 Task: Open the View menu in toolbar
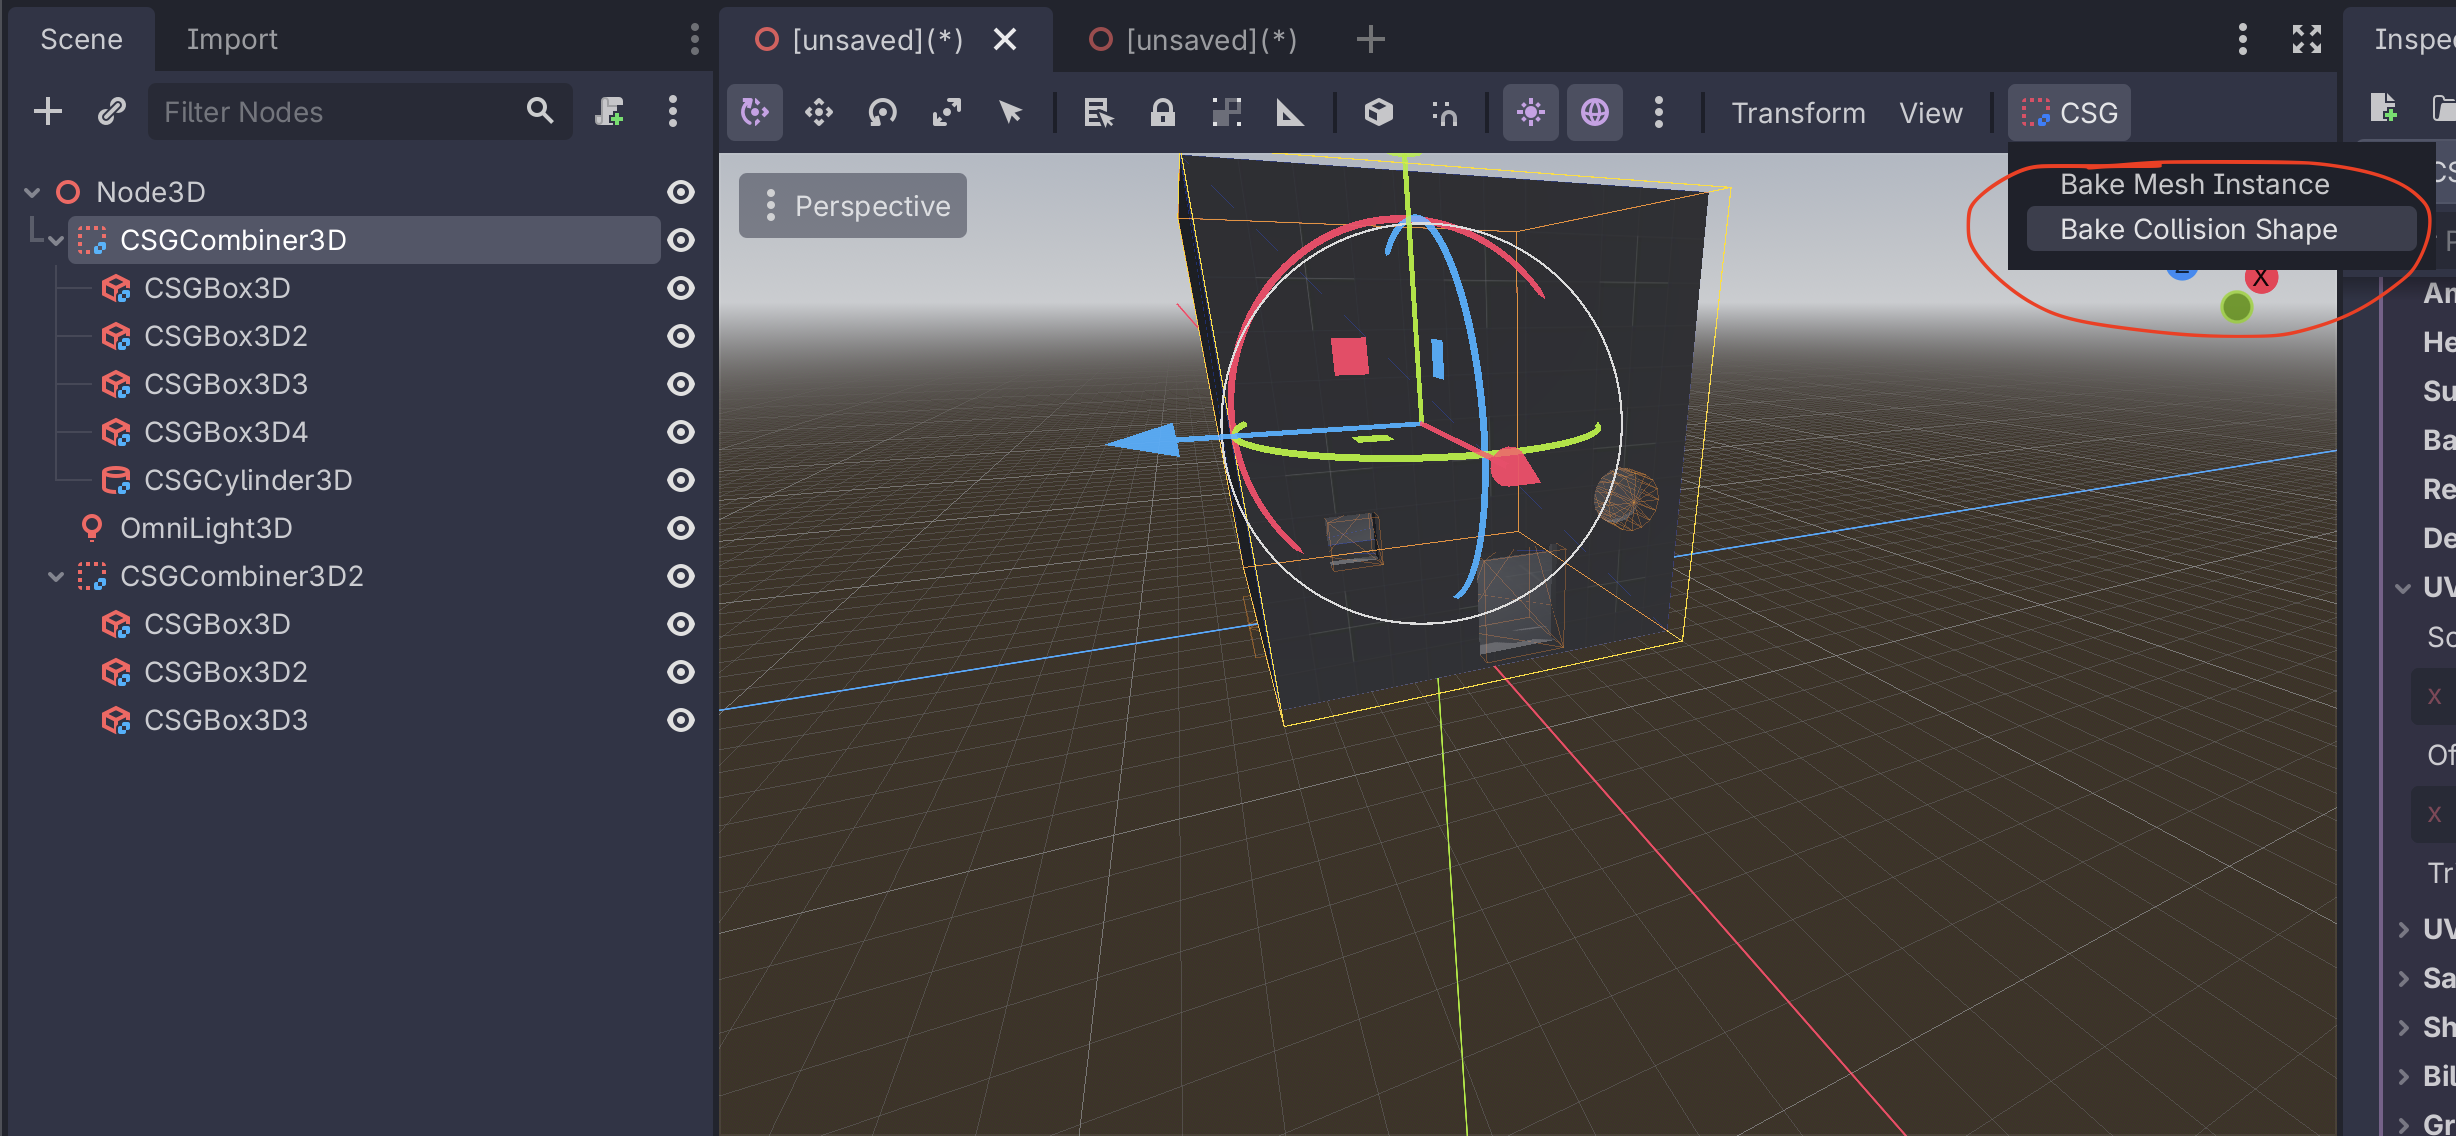pyautogui.click(x=1930, y=113)
